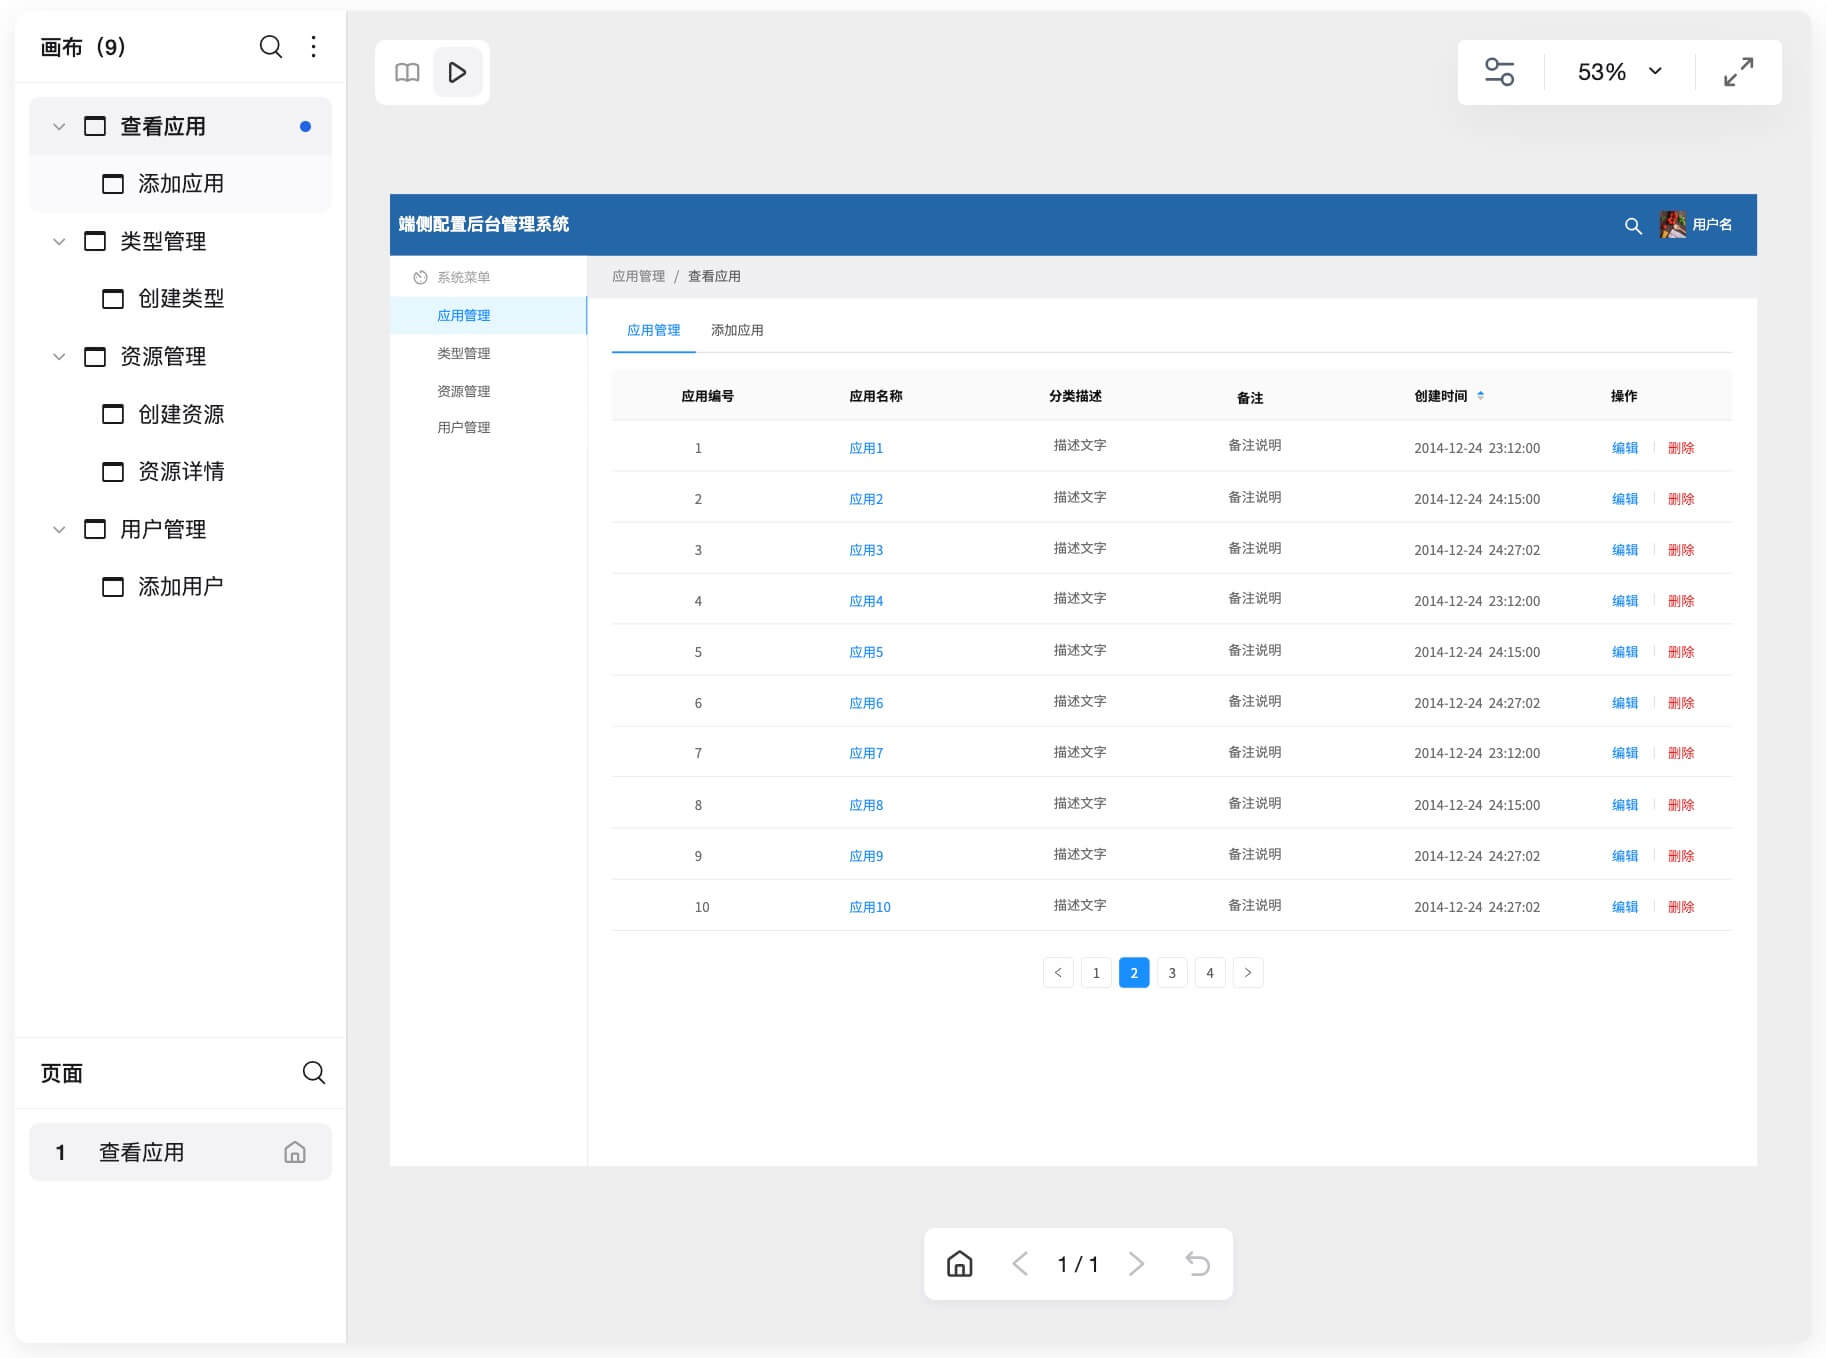Click the 创建时间 column header
This screenshot has height=1358, width=1826.
pyautogui.click(x=1440, y=396)
